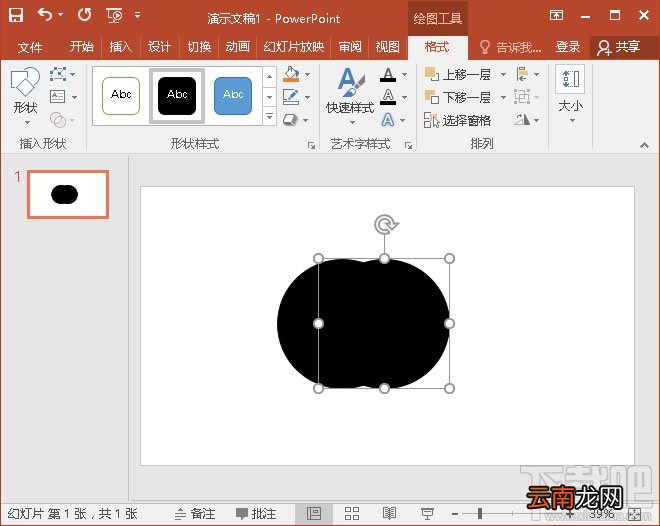Screen dimensions: 660x526
Task: Click the Save icon in the title bar
Action: tap(16, 16)
